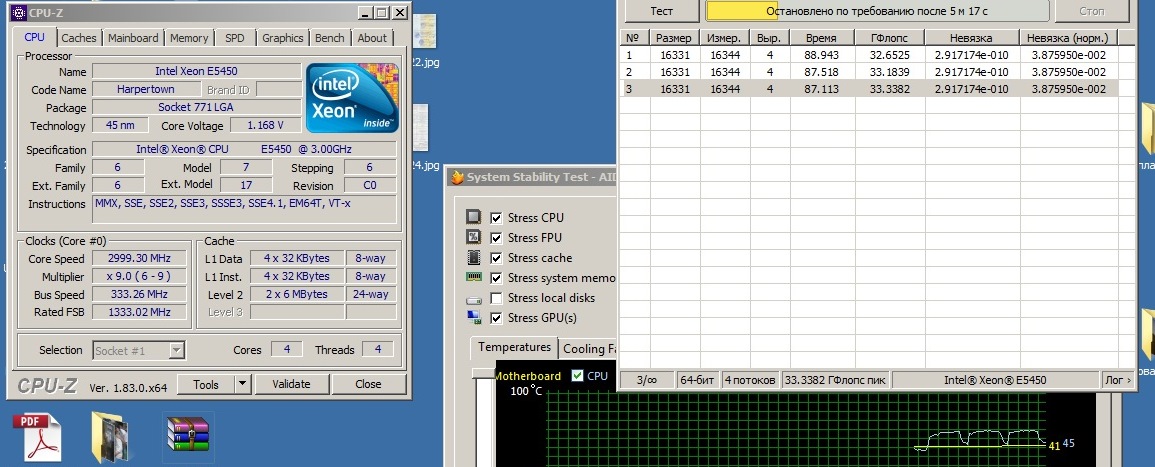Click the Name field Intel Xeon E5450
This screenshot has height=467, width=1155.
197,71
